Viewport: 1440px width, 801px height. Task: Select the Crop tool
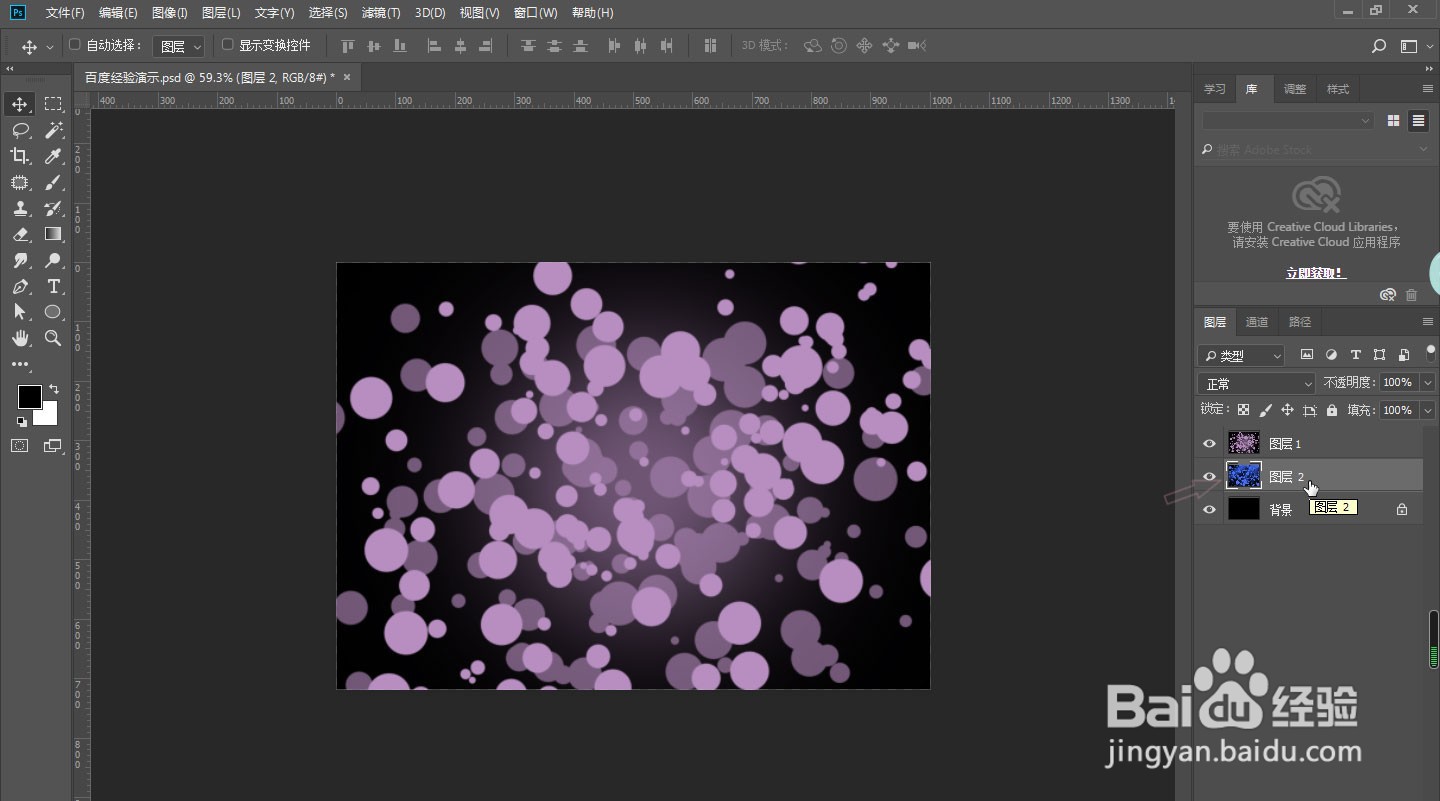tap(20, 156)
